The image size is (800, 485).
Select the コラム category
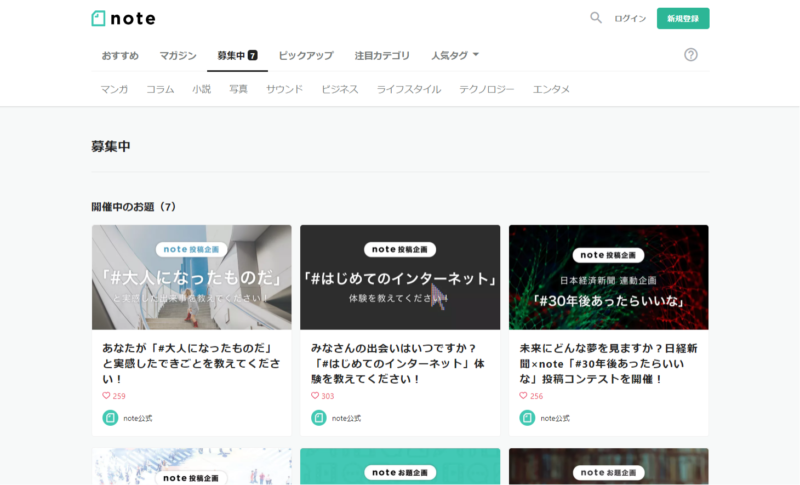pyautogui.click(x=160, y=89)
